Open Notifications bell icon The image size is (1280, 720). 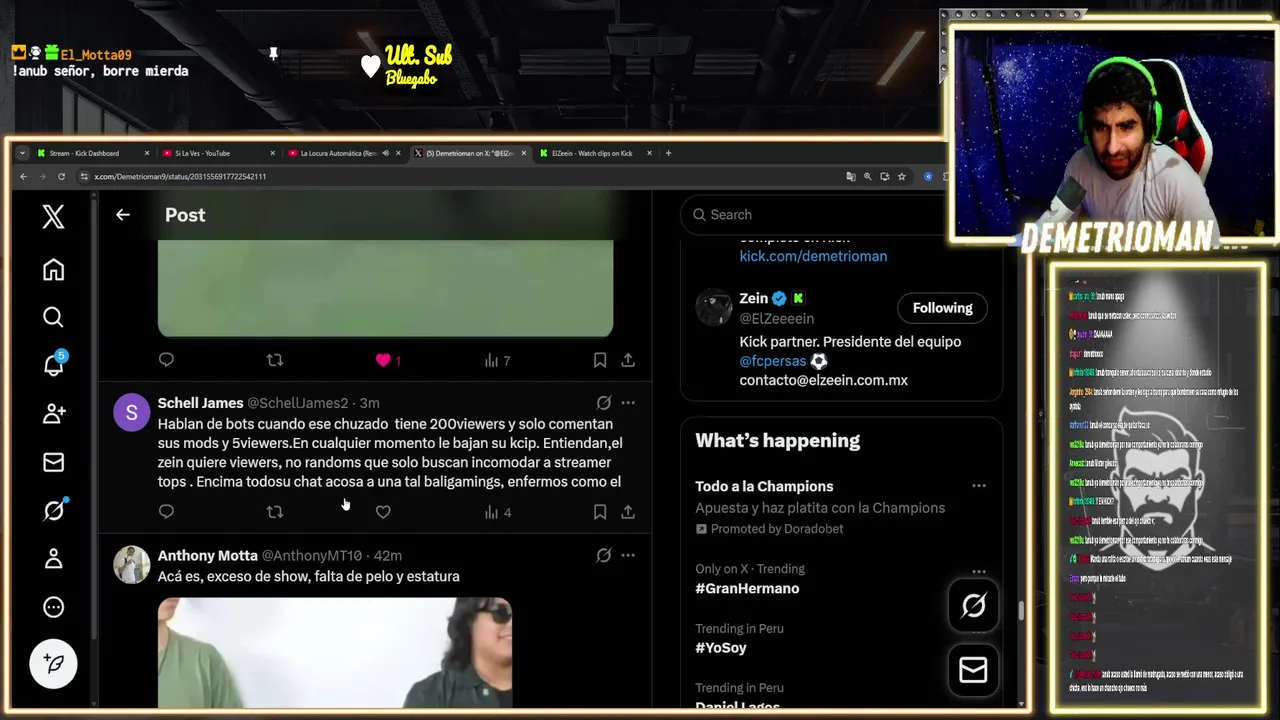coord(54,364)
